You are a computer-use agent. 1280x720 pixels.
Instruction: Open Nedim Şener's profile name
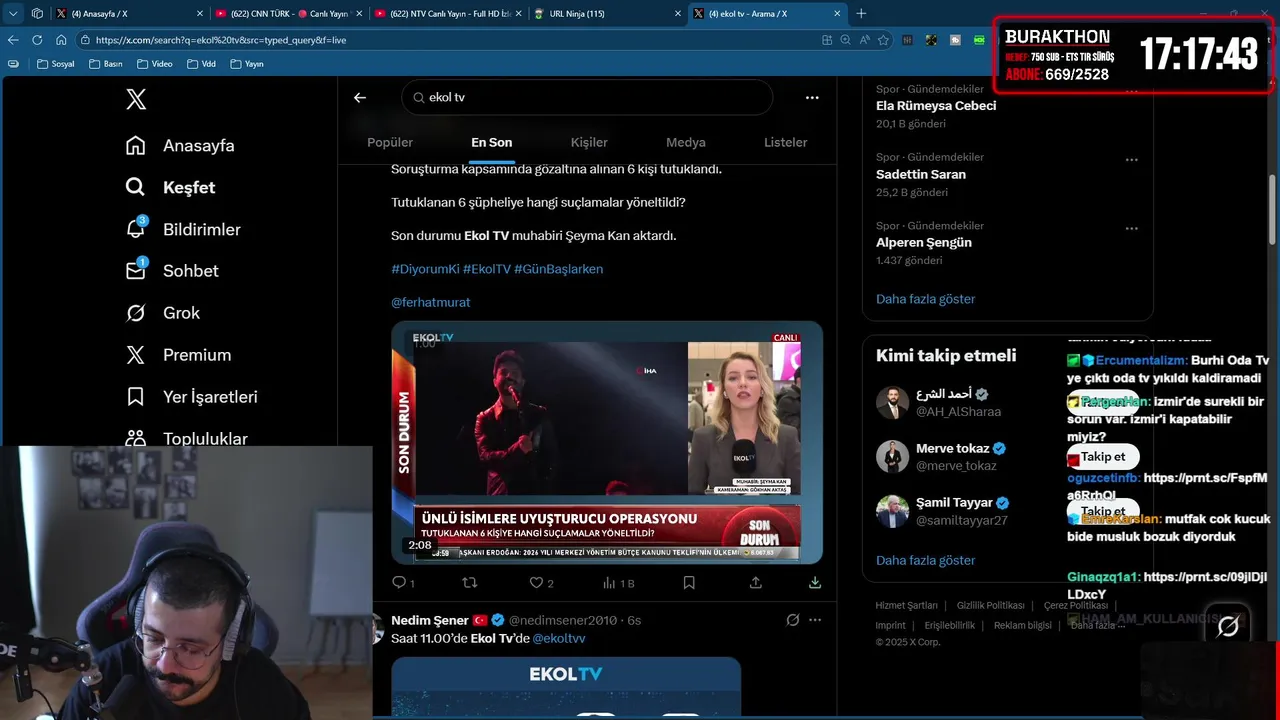[430, 620]
